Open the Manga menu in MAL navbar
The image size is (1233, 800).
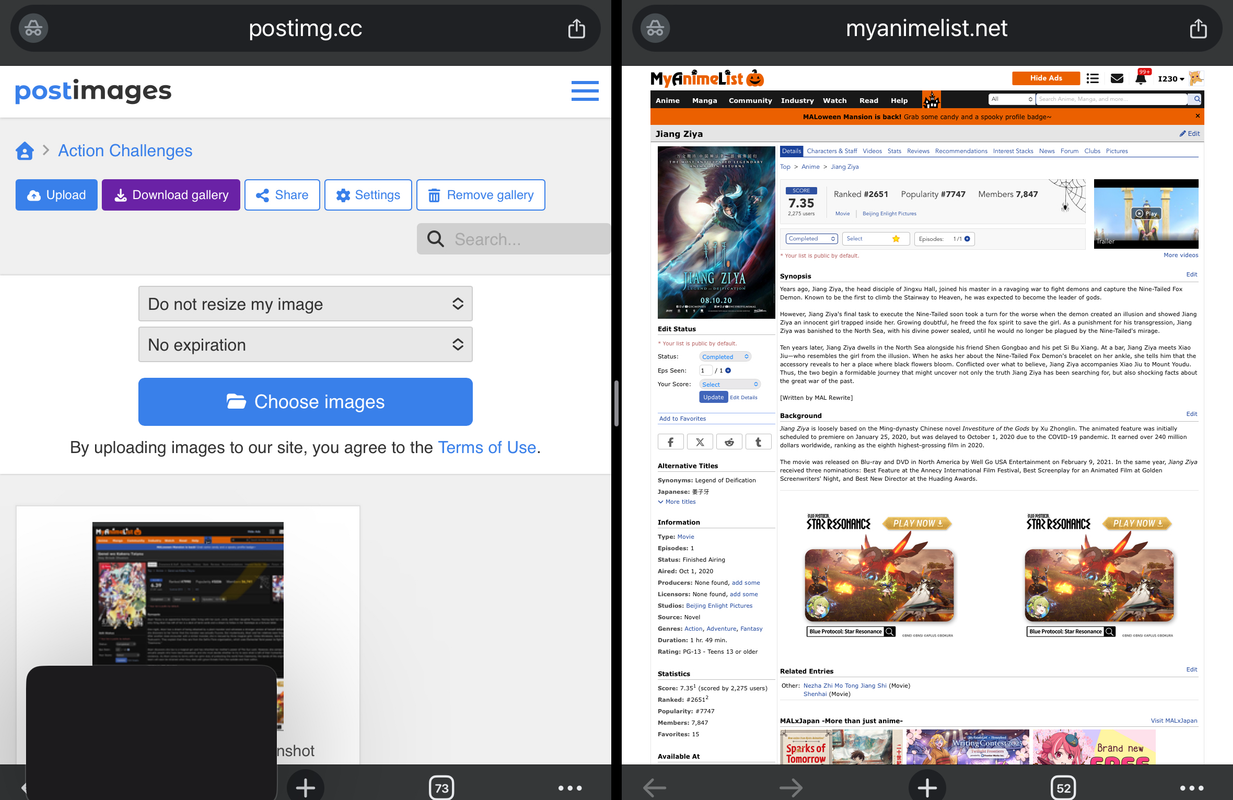tap(704, 100)
